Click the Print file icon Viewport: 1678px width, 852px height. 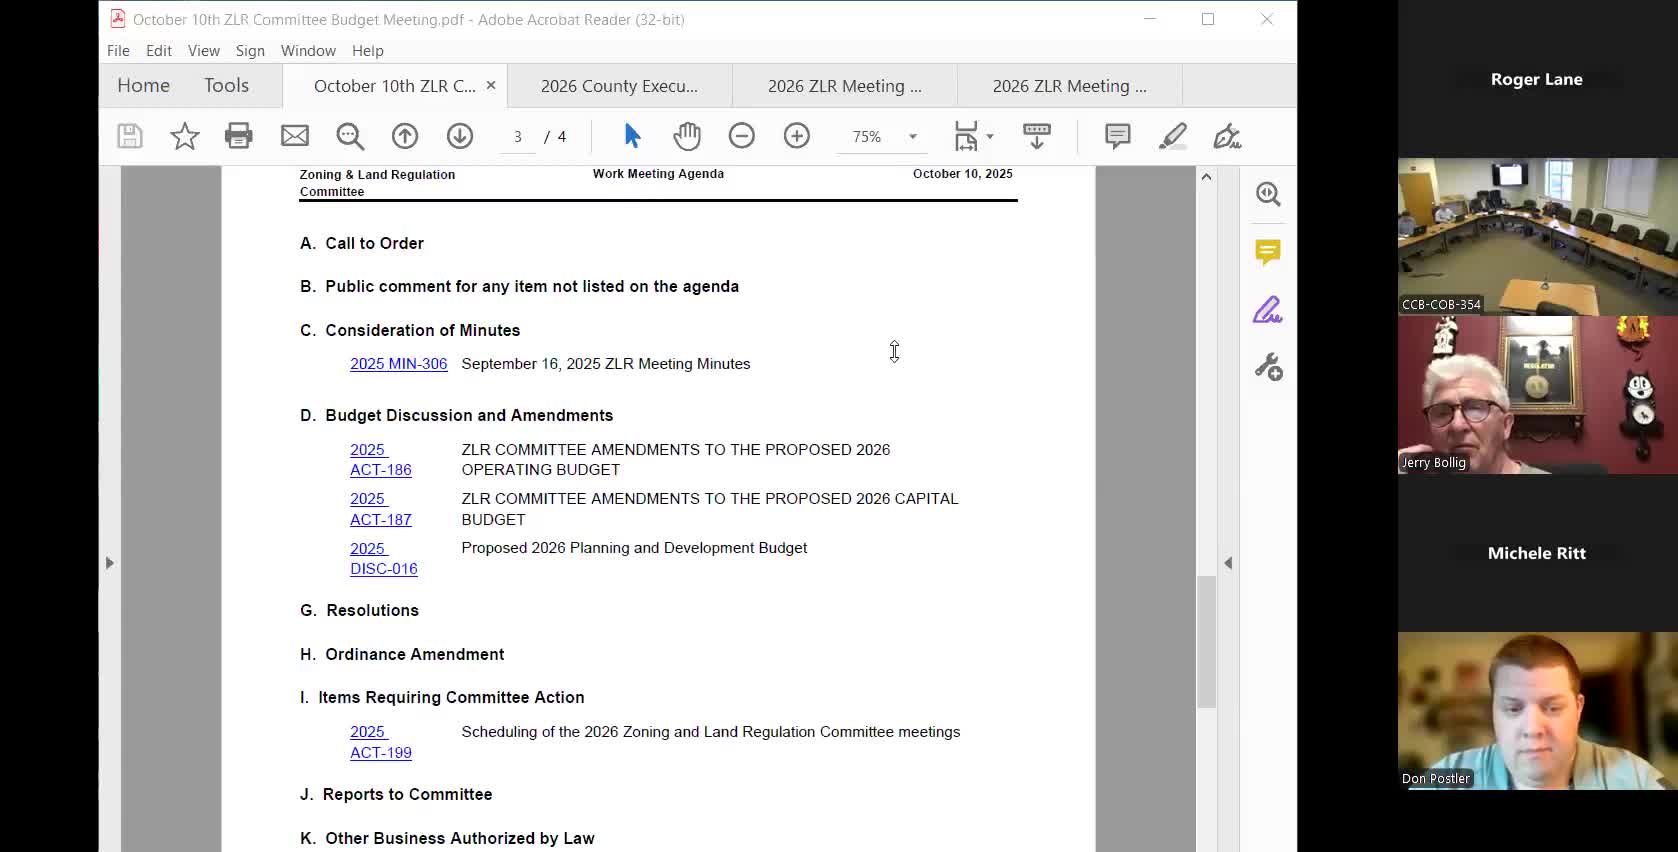point(239,136)
